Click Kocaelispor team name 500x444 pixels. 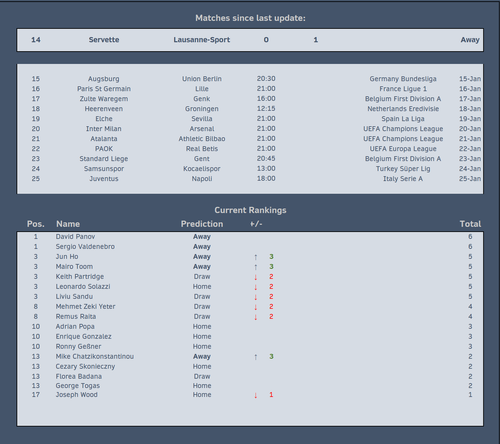click(202, 169)
